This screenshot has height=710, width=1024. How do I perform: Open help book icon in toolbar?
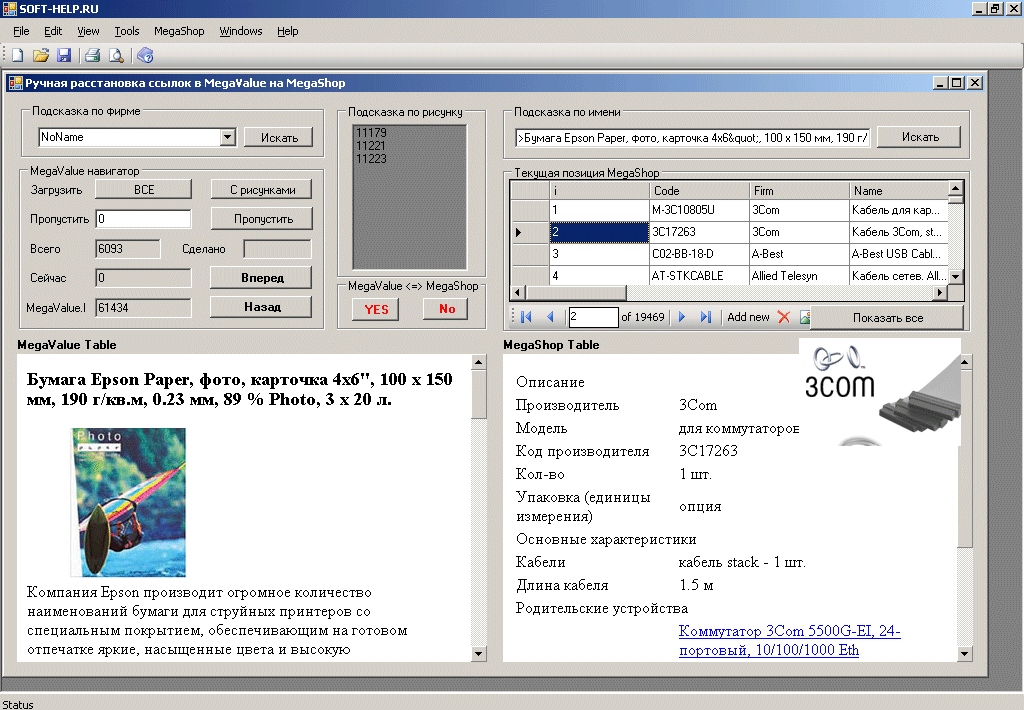[145, 56]
